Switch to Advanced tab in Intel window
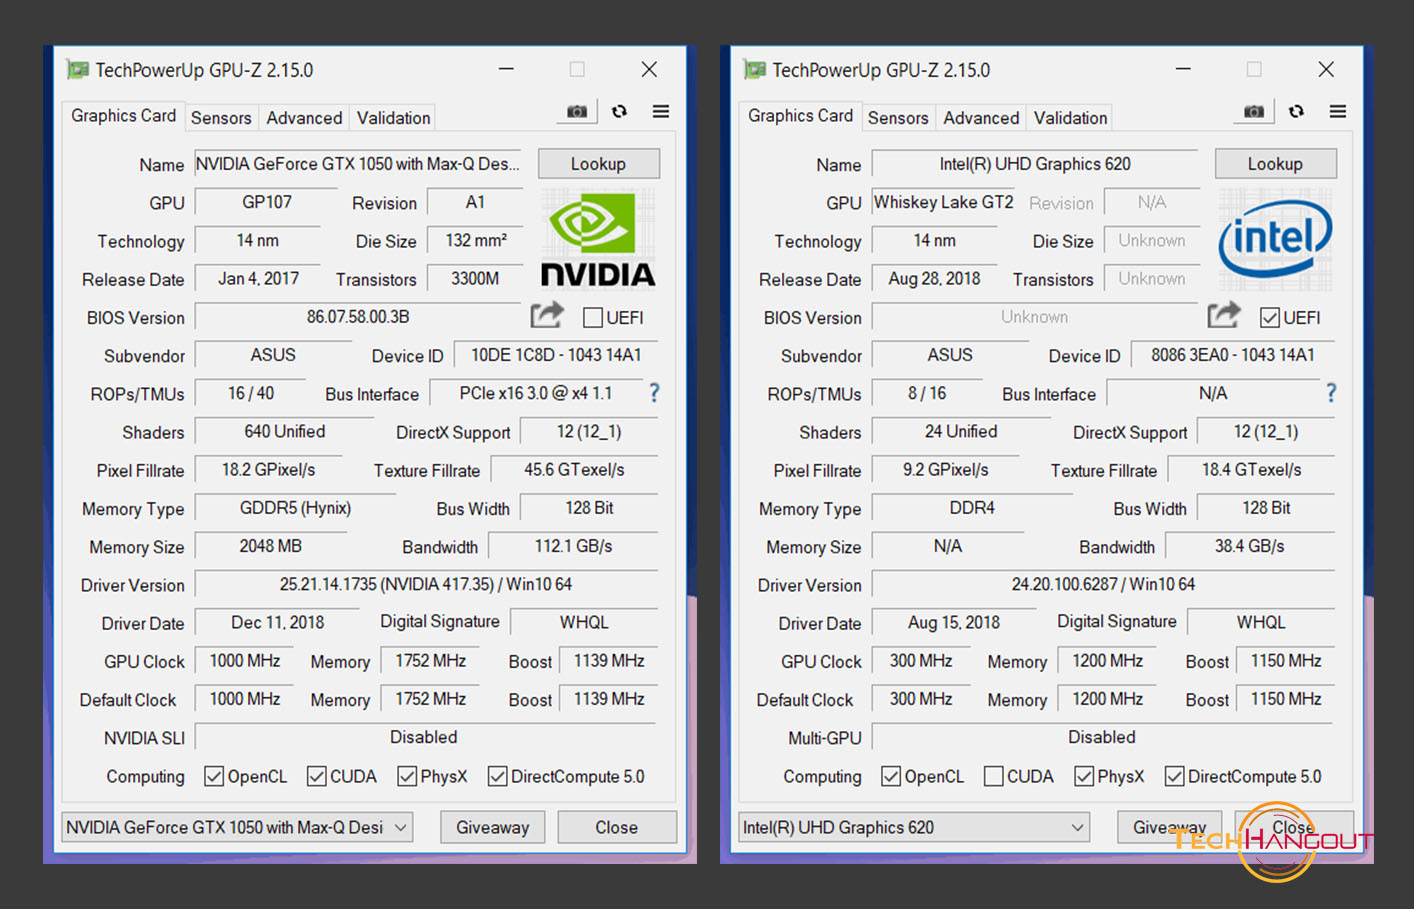The width and height of the screenshot is (1414, 909). click(981, 118)
